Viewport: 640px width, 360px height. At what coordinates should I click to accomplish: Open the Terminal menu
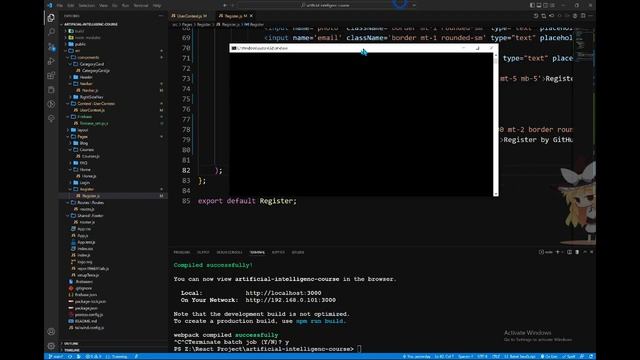141,6
